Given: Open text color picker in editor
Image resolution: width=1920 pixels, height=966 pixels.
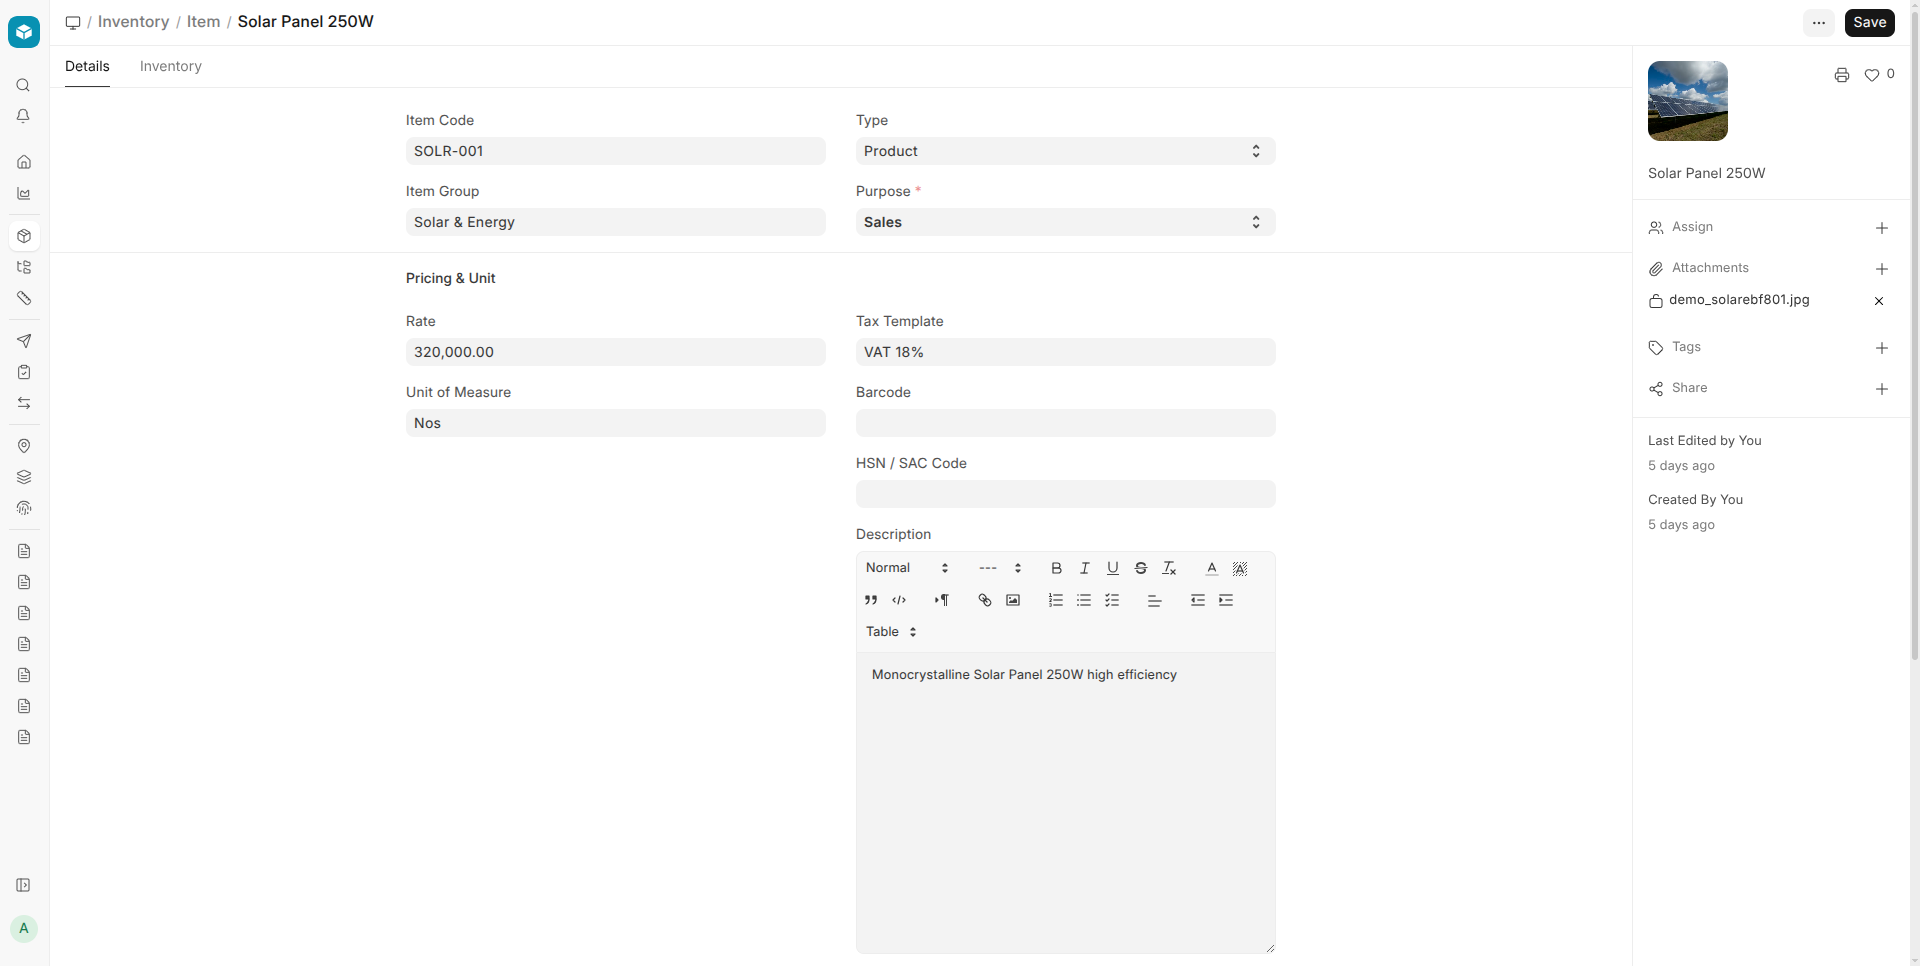Looking at the screenshot, I should click(1212, 568).
